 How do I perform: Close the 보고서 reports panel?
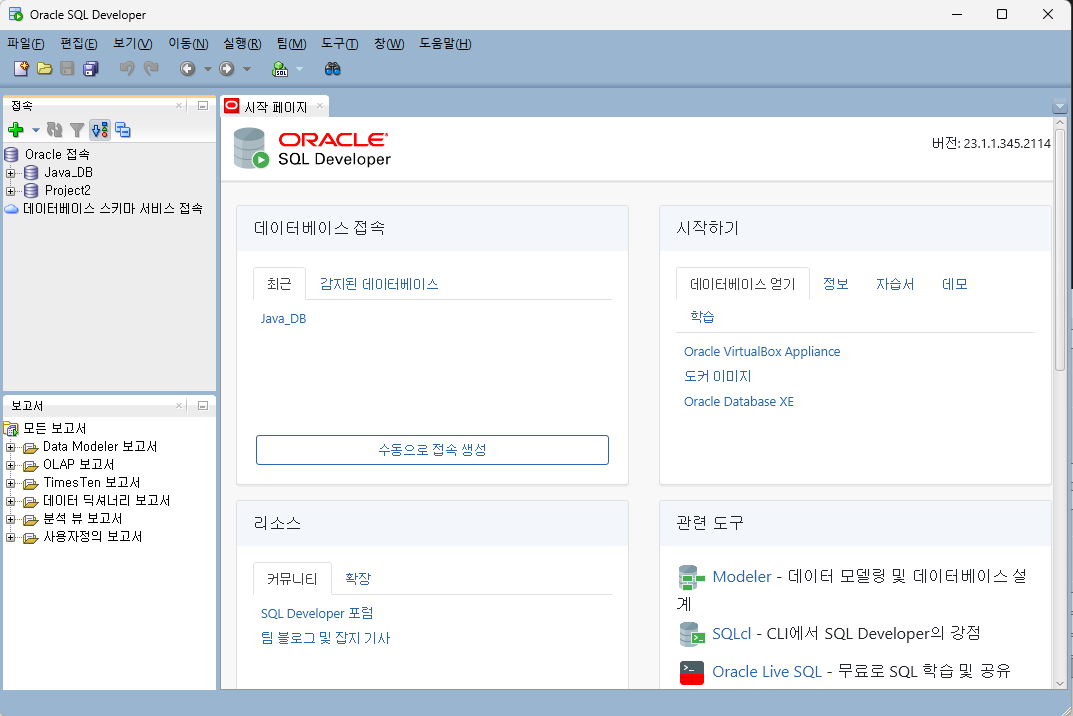pos(179,405)
